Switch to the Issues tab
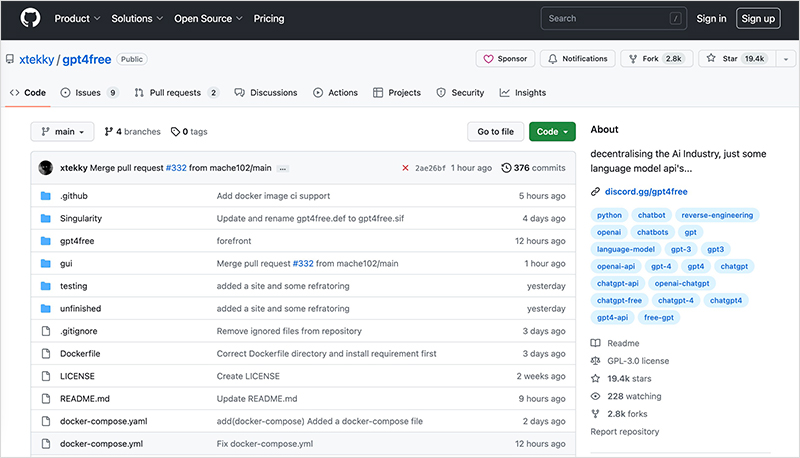The height and width of the screenshot is (458, 800). 89,93
